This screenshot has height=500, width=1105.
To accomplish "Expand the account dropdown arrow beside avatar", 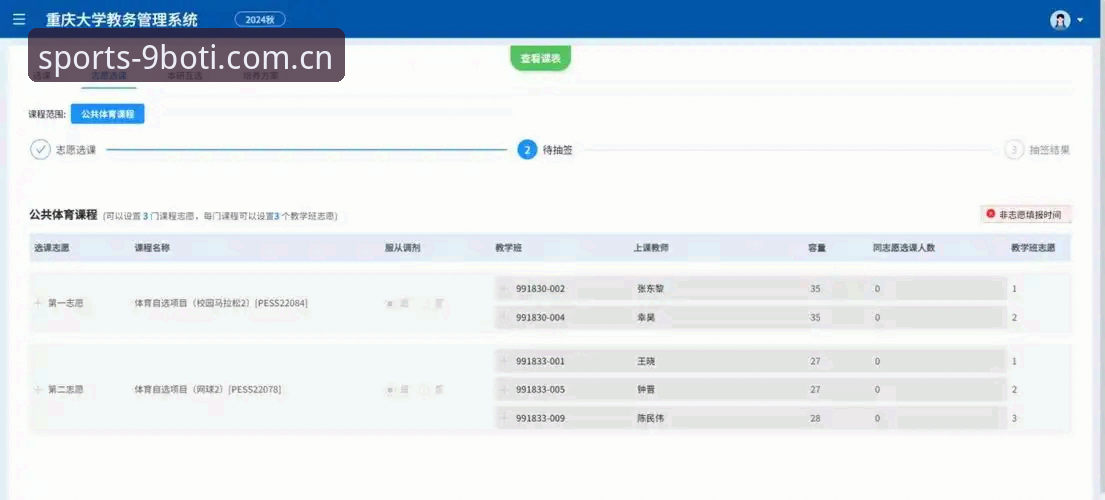I will point(1080,20).
